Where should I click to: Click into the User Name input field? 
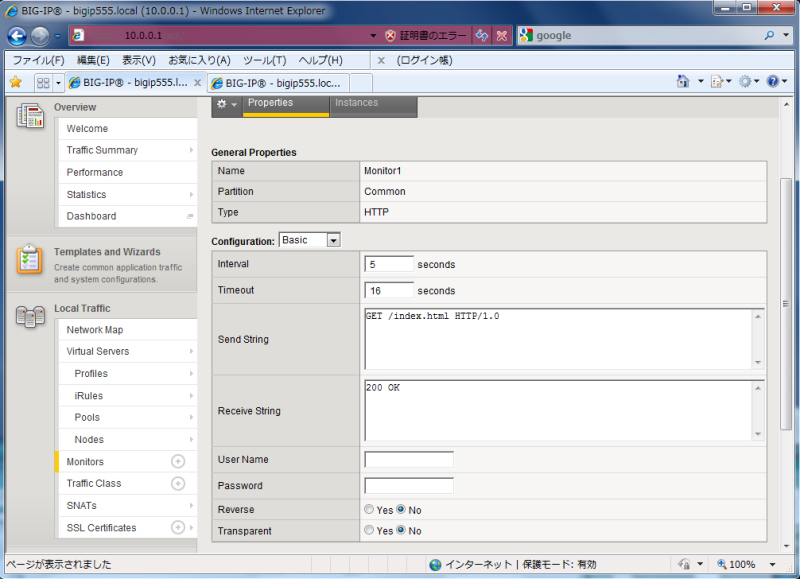[x=408, y=460]
